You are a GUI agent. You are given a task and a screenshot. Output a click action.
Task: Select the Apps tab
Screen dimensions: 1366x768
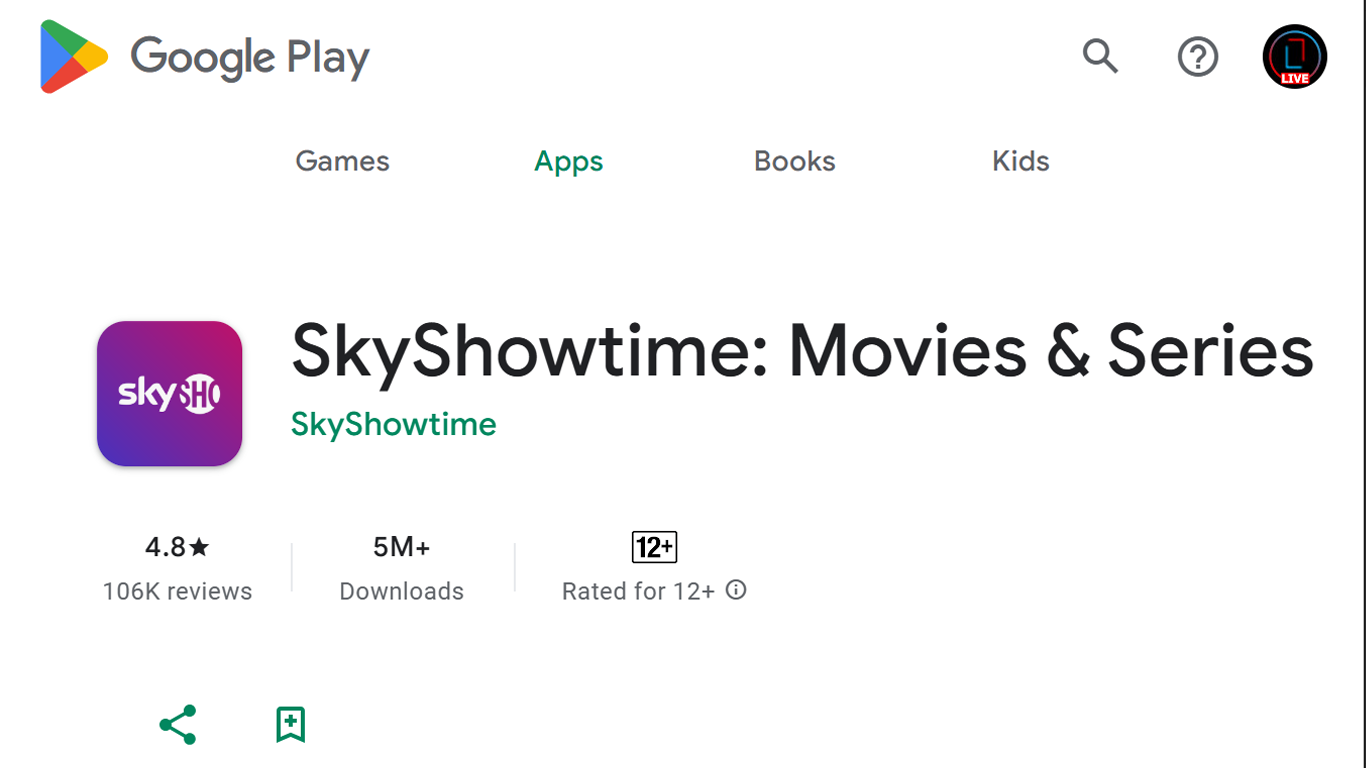coord(568,161)
